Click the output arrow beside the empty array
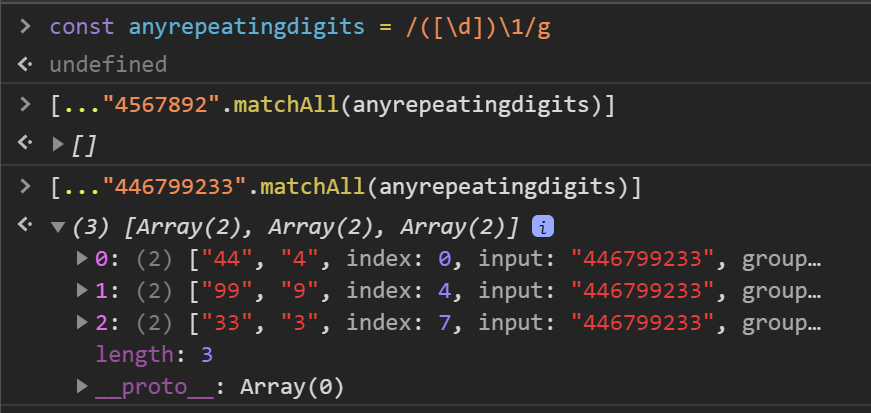 (x=25, y=142)
